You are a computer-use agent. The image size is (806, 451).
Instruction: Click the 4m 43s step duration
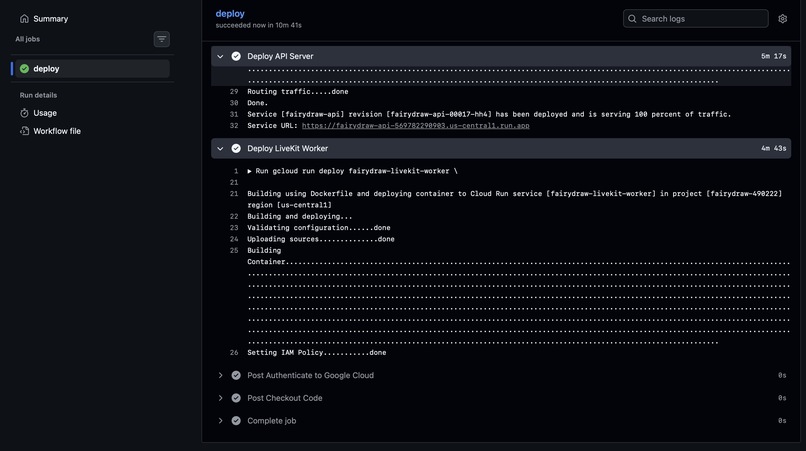[774, 148]
